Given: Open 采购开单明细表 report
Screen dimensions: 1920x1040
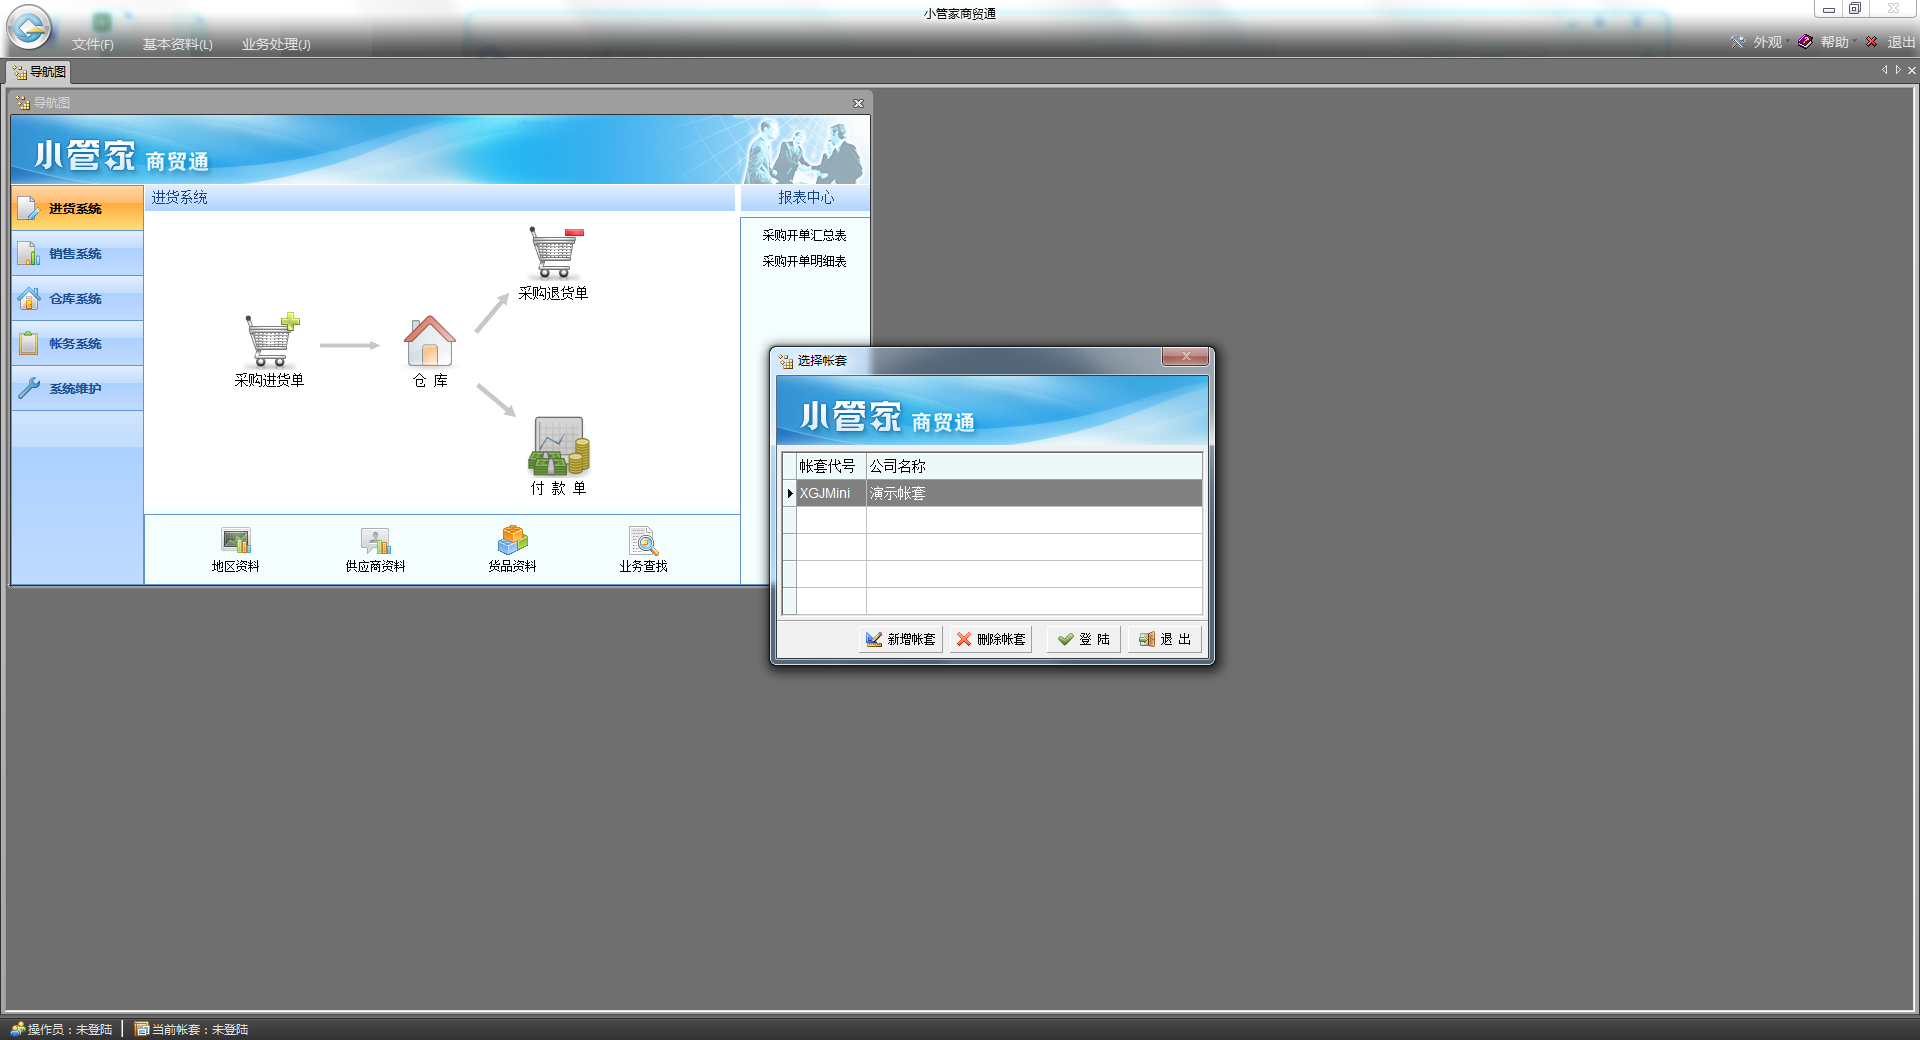Looking at the screenshot, I should coord(804,261).
